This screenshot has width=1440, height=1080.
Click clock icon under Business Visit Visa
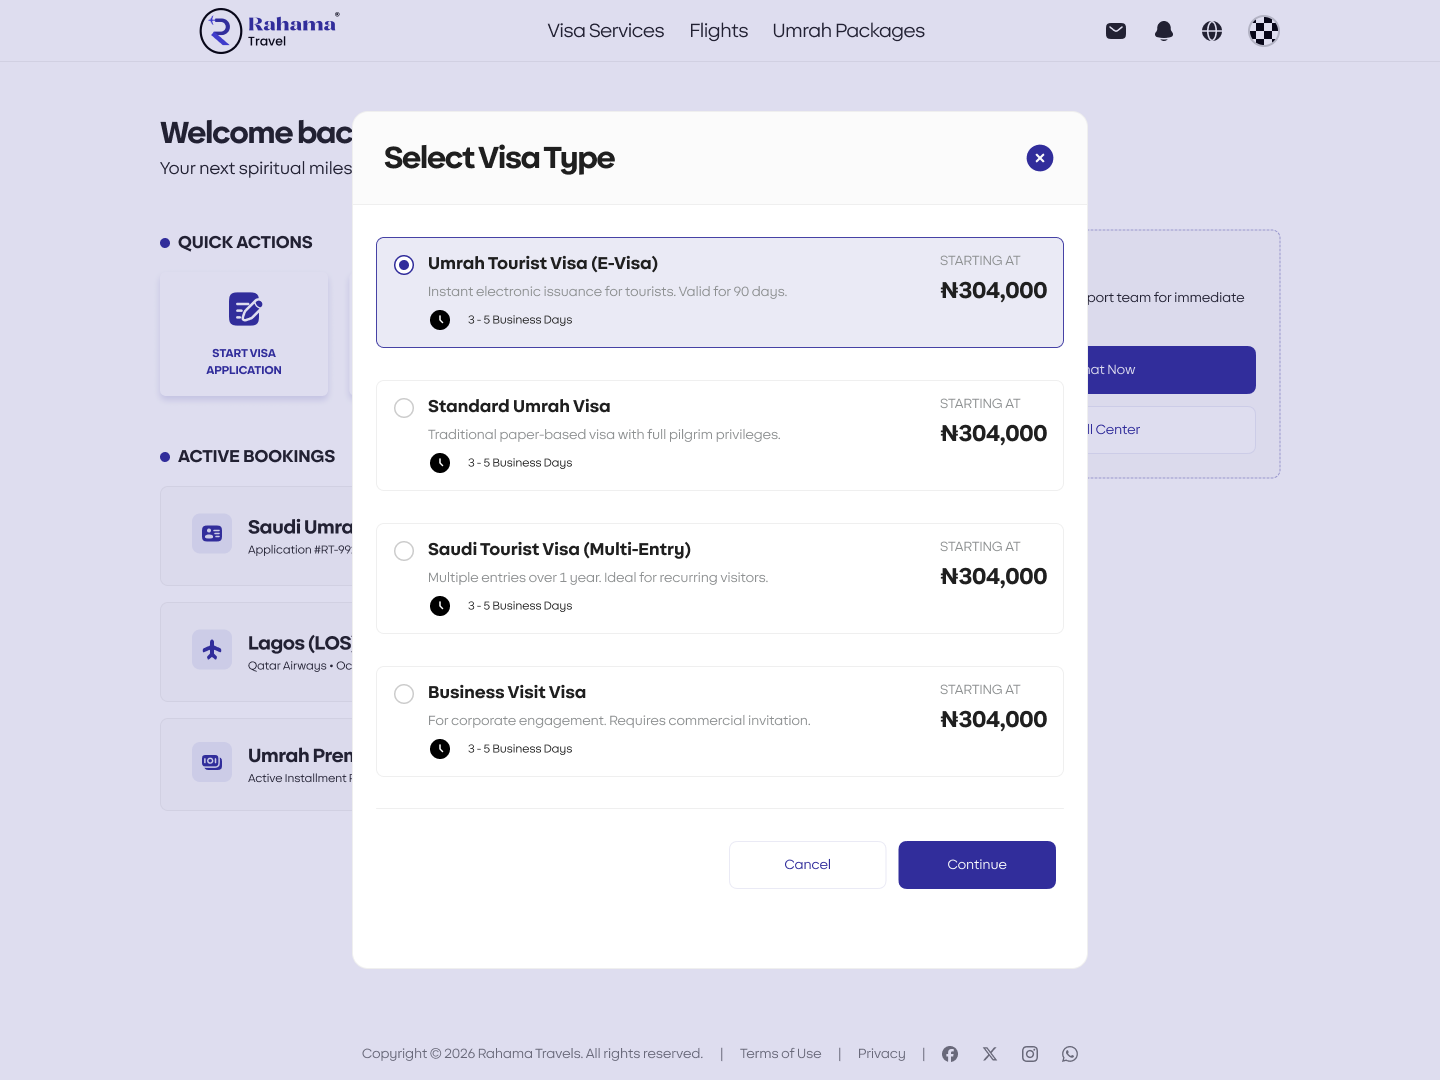[440, 749]
